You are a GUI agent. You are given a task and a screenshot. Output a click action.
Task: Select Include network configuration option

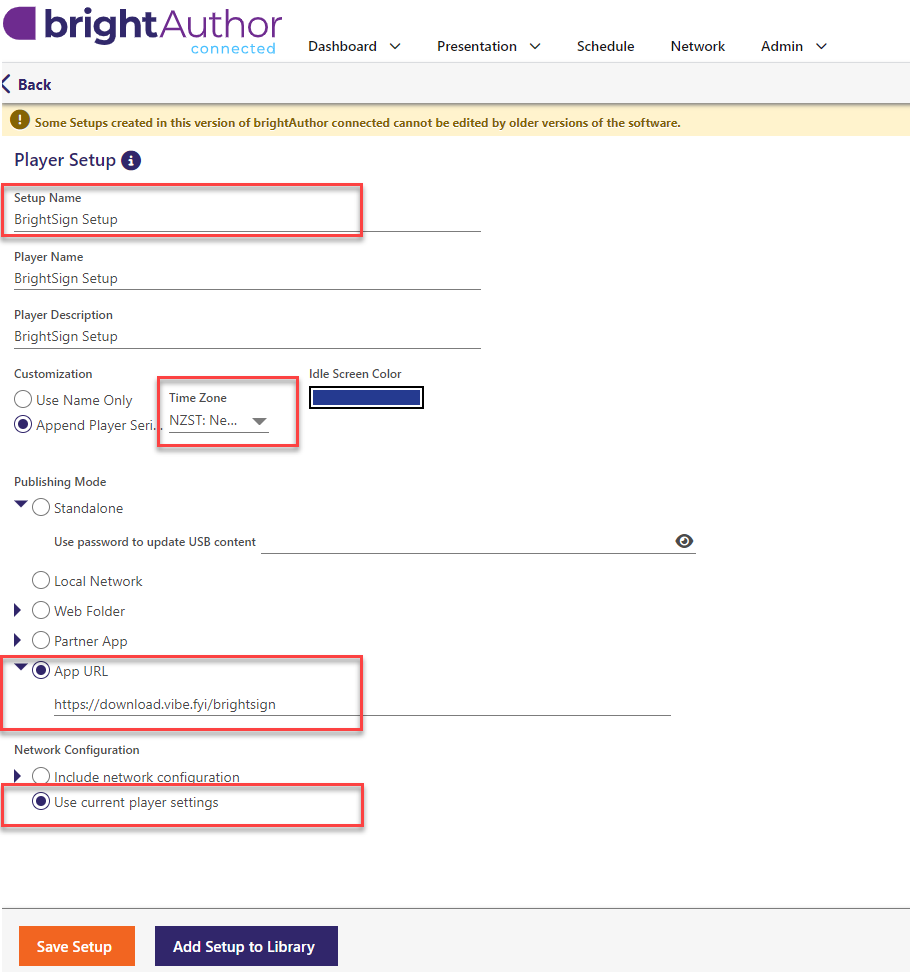coord(41,776)
